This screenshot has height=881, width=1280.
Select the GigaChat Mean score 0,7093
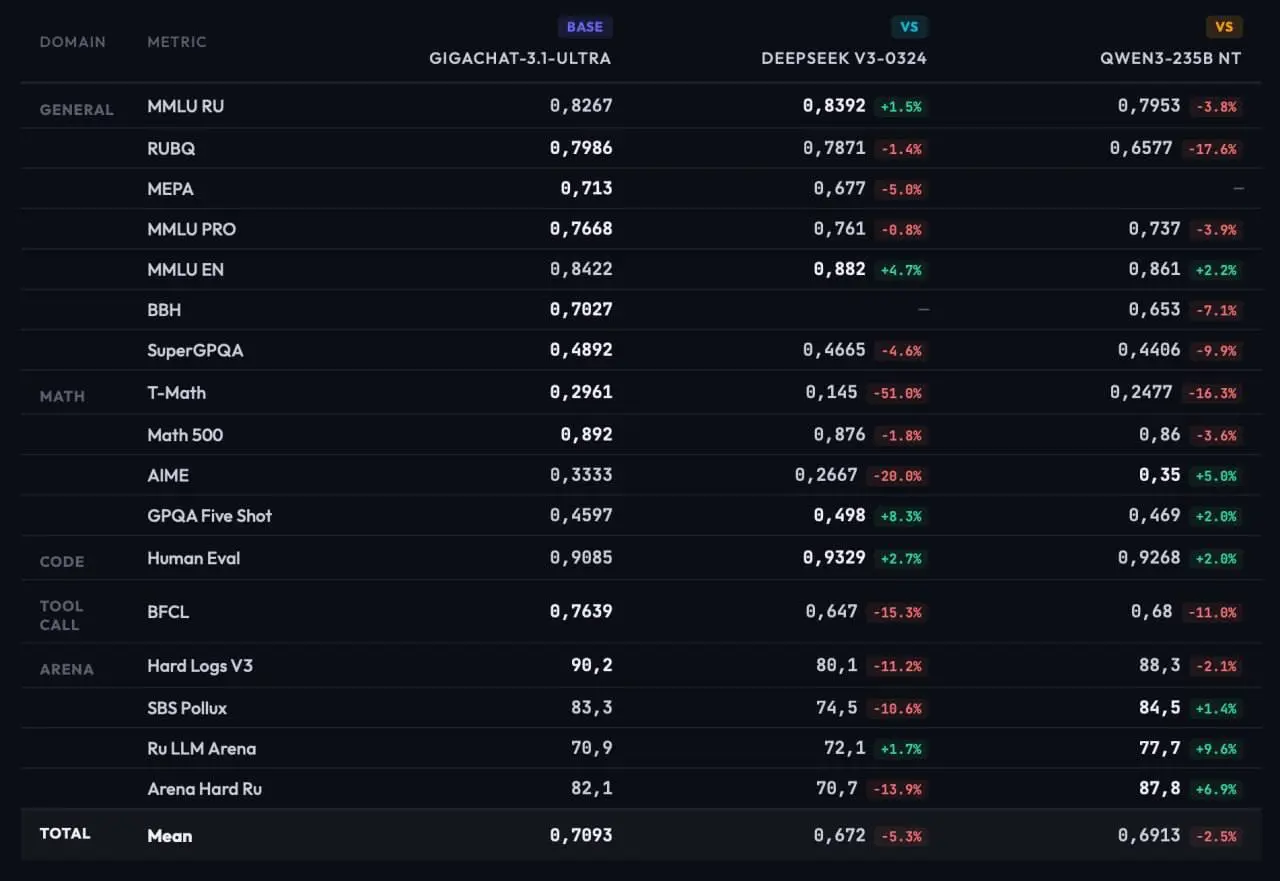tap(581, 835)
